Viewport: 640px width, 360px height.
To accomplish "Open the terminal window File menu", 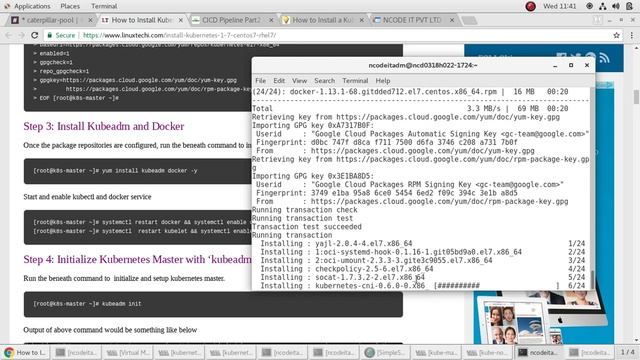I will coord(260,81).
